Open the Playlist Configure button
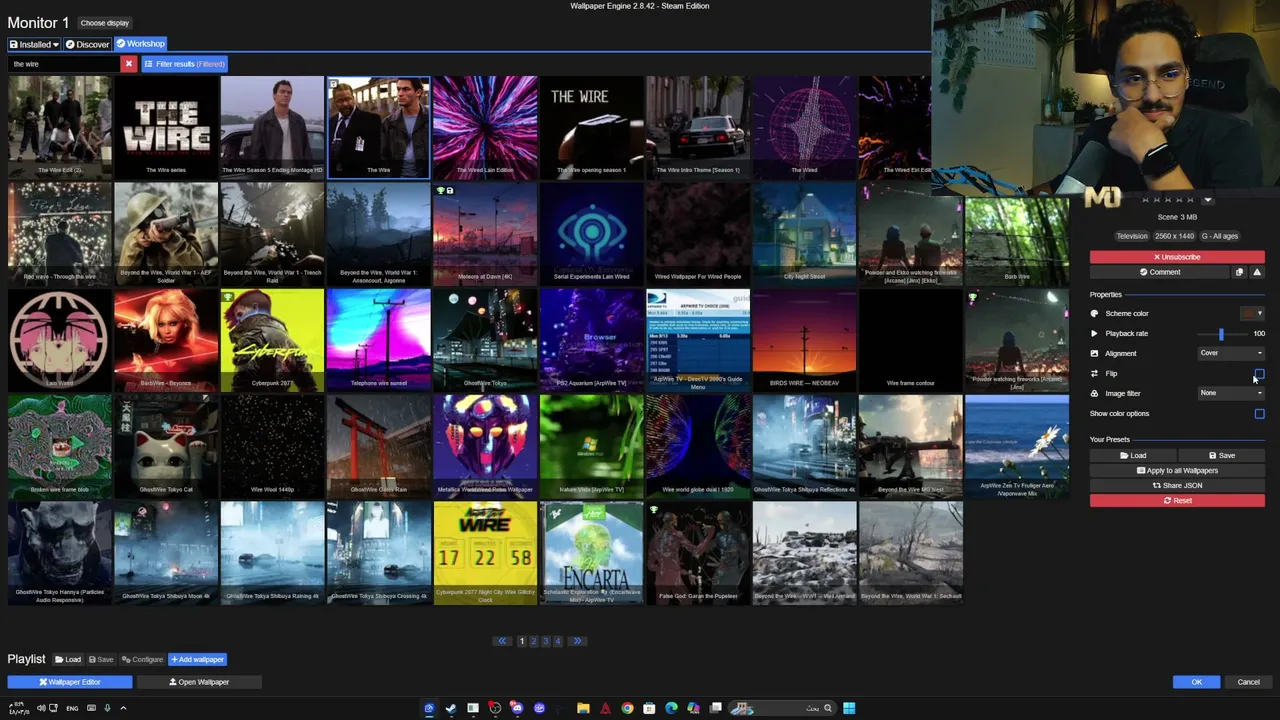Screen dimensions: 1280x720 (x=142, y=660)
